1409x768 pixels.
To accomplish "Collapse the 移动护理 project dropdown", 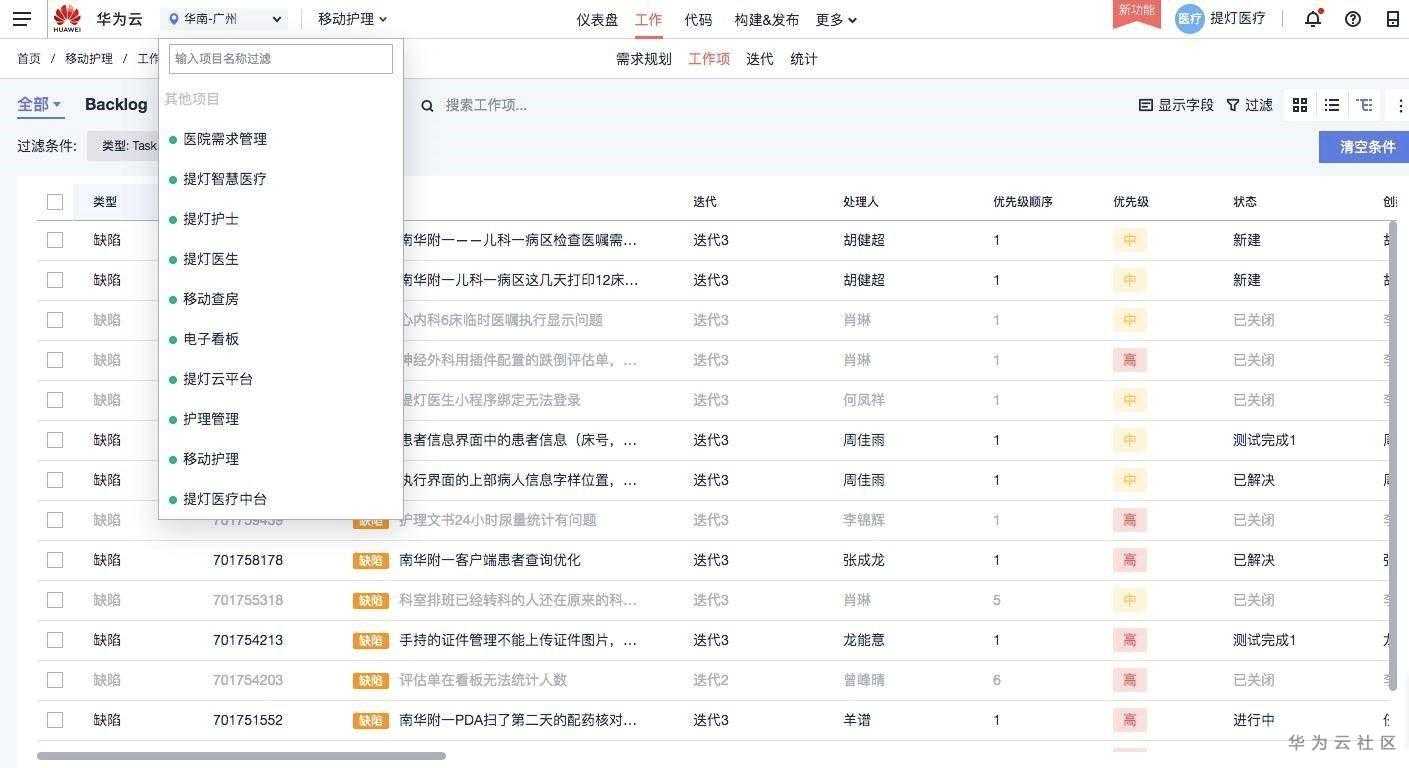I will tap(352, 19).
